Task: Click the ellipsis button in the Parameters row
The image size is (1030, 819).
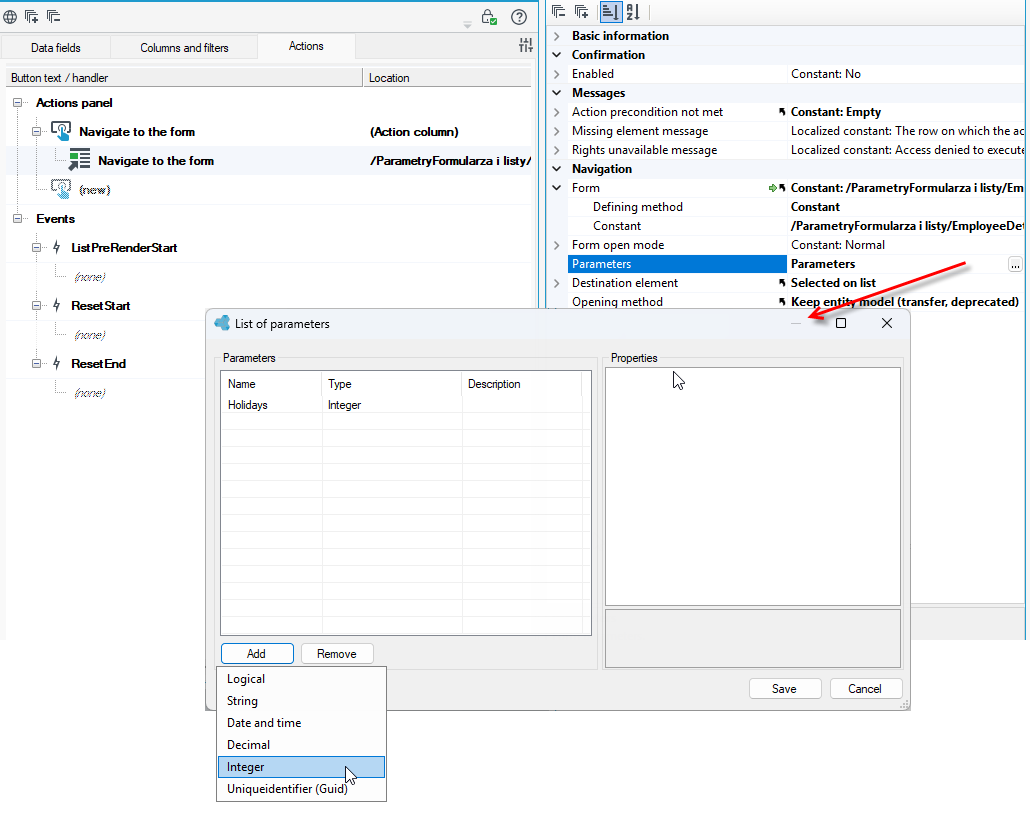Action: point(1015,264)
